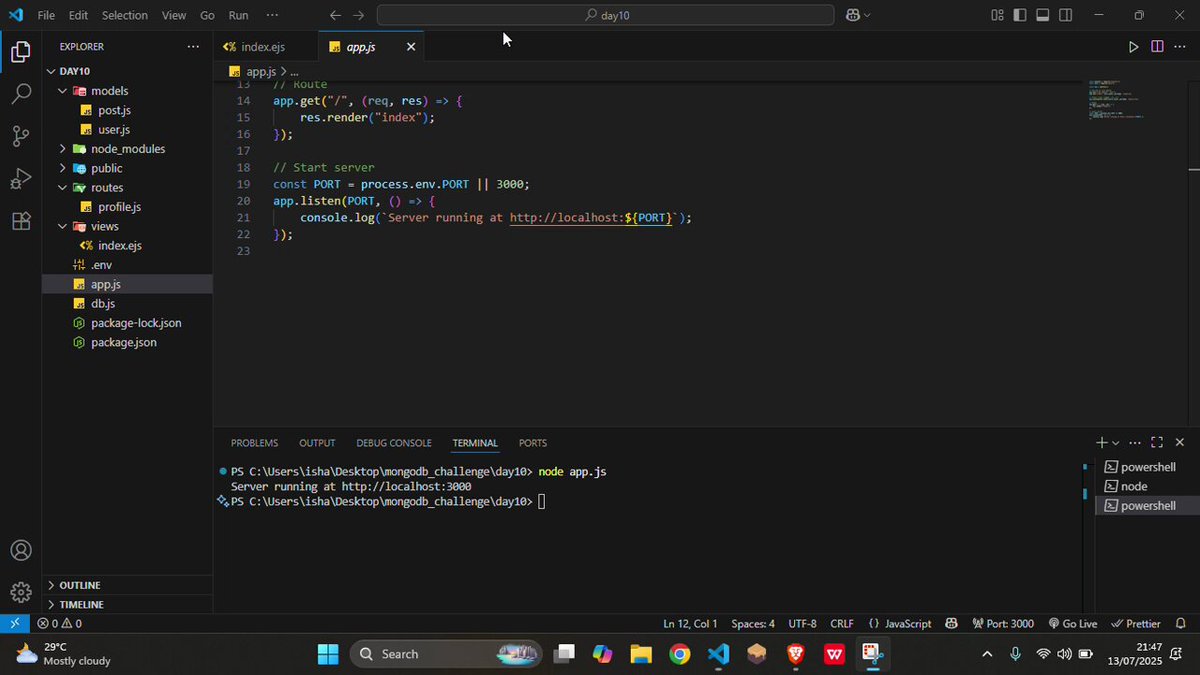The width and height of the screenshot is (1200, 675).
Task: Click the Copilot status bar icon
Action: click(951, 623)
